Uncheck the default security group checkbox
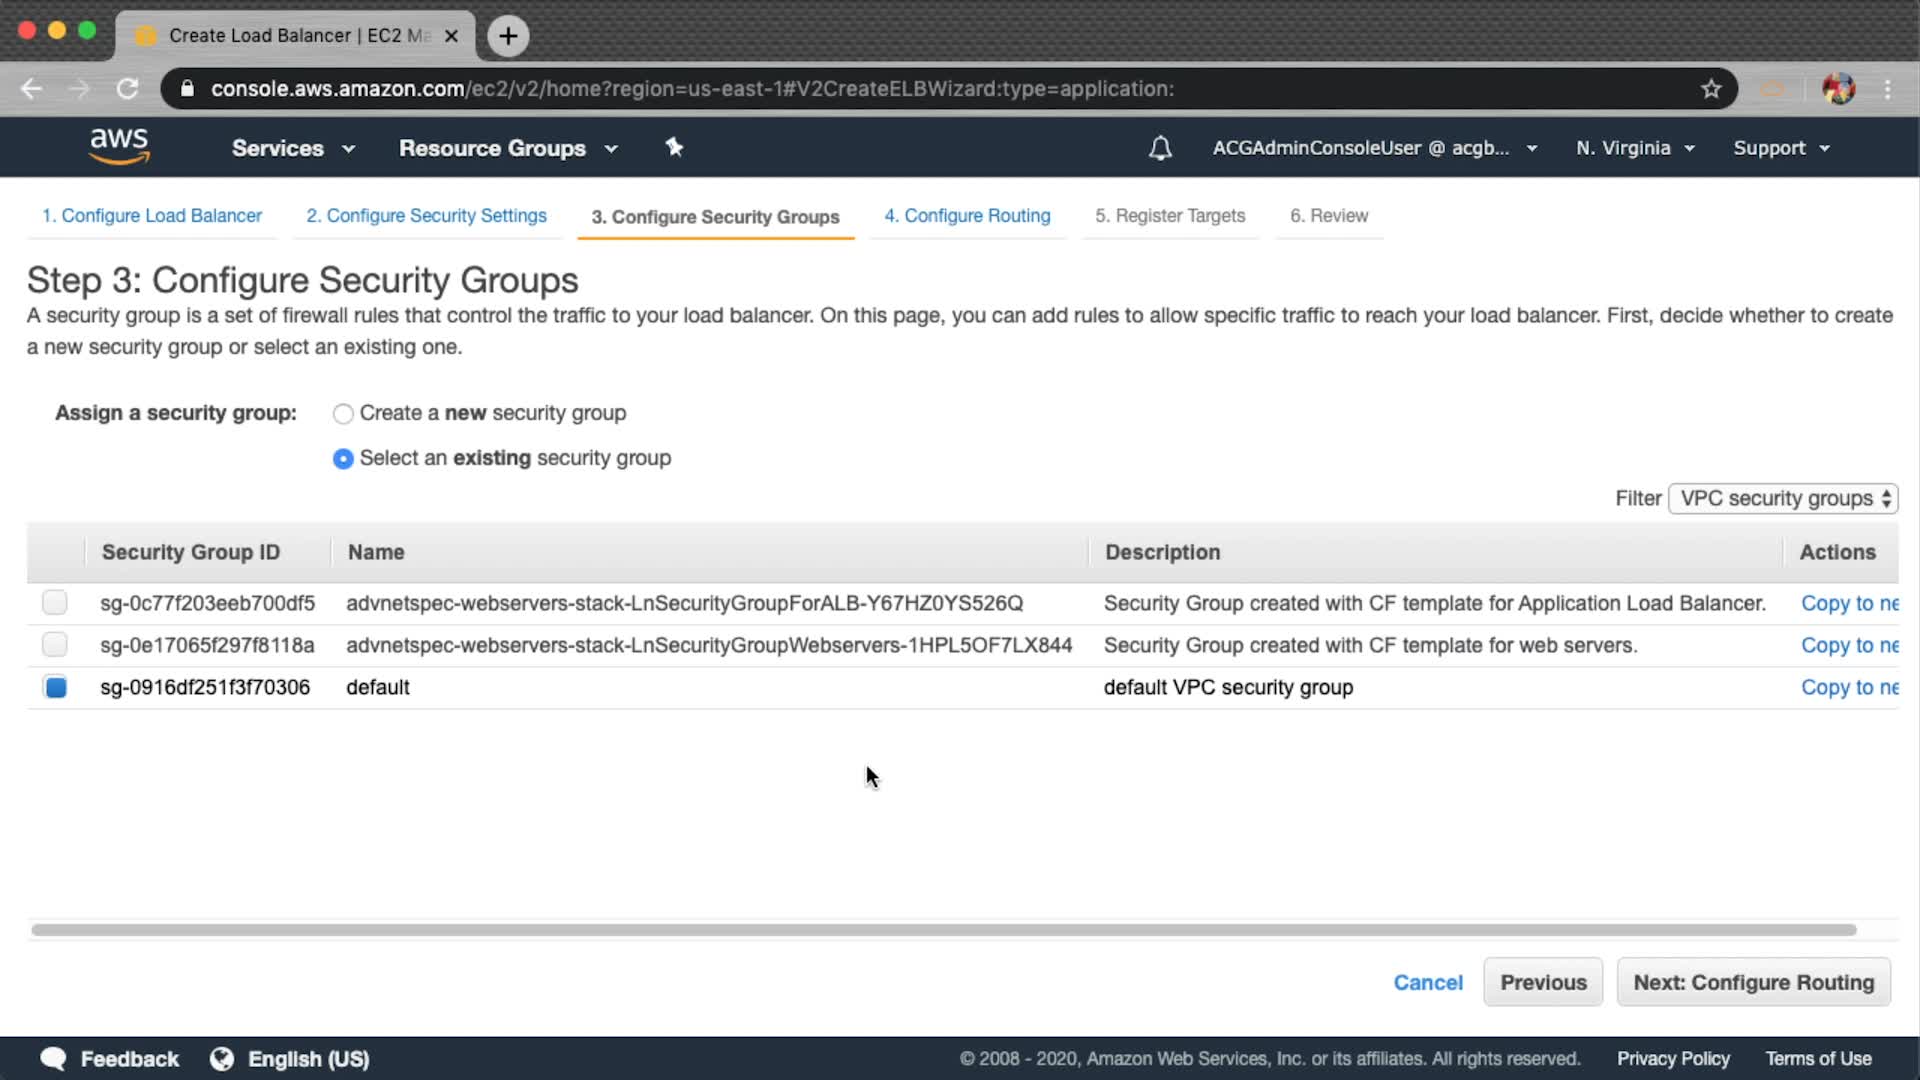The width and height of the screenshot is (1920, 1080). pos(55,687)
